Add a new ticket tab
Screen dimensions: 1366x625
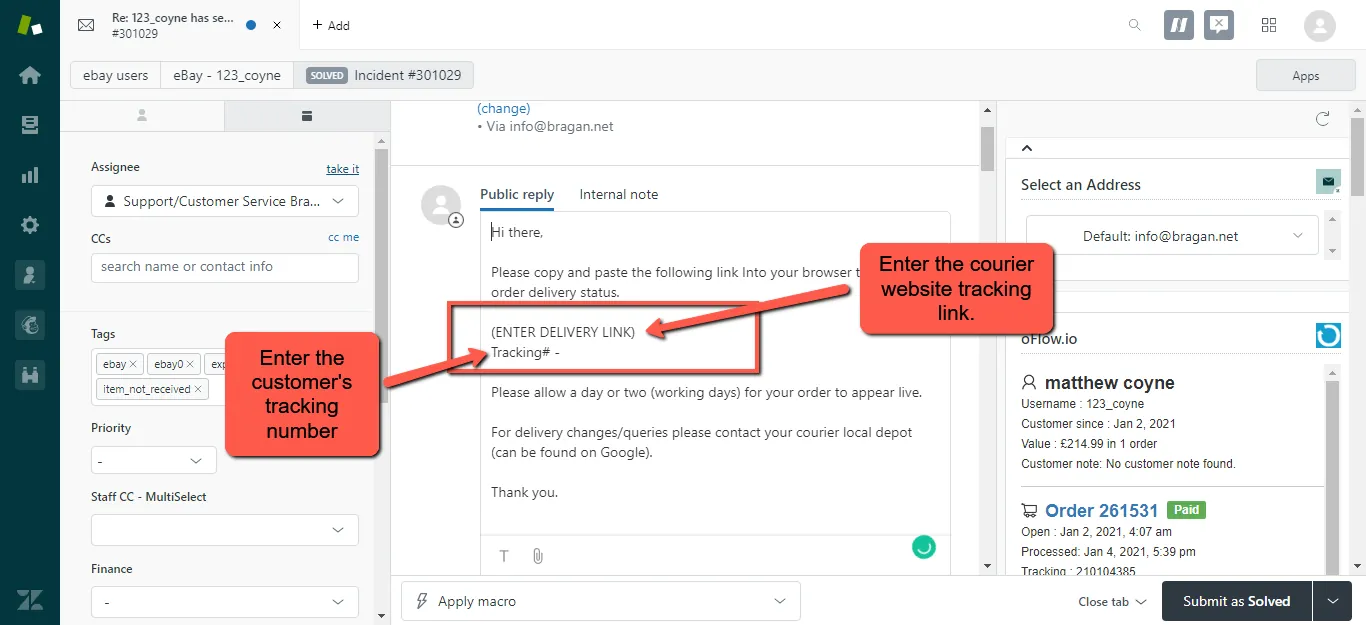pyautogui.click(x=331, y=25)
